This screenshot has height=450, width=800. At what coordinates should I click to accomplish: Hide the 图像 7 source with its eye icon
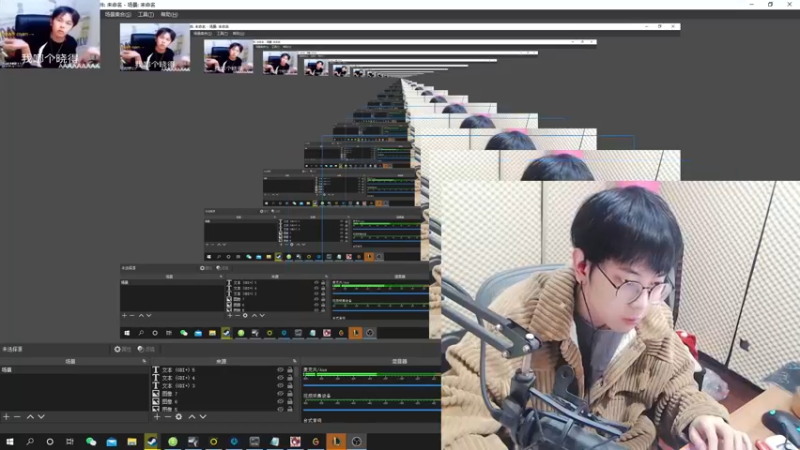(x=280, y=394)
